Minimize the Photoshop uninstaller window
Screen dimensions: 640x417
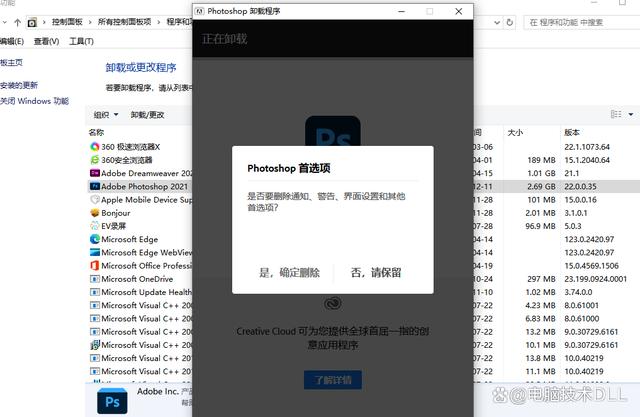[x=402, y=11]
